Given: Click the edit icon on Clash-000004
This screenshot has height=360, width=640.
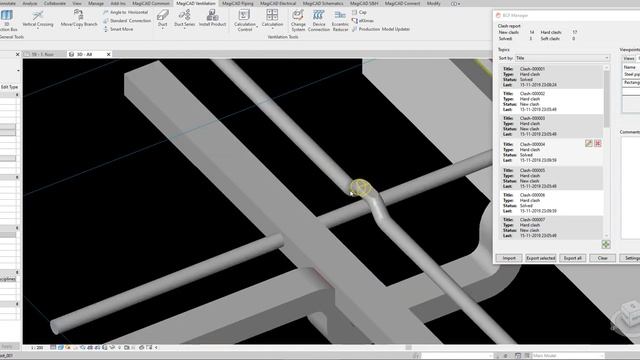Looking at the screenshot, I should [x=589, y=143].
